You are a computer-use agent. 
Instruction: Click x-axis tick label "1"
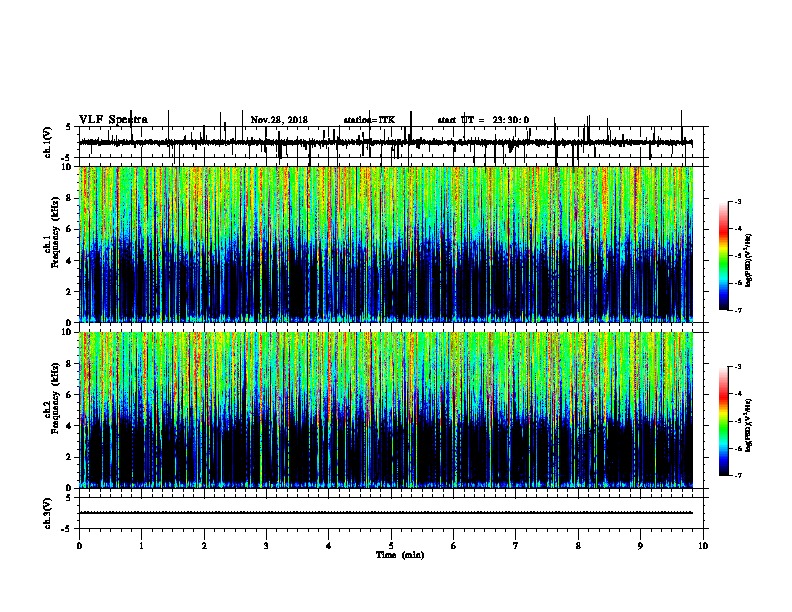[x=141, y=546]
